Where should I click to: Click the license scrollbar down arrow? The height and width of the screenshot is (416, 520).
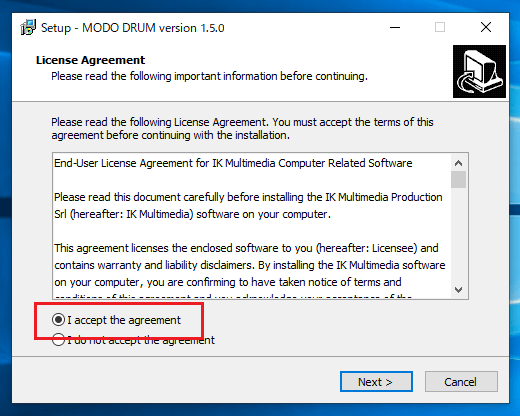459,289
